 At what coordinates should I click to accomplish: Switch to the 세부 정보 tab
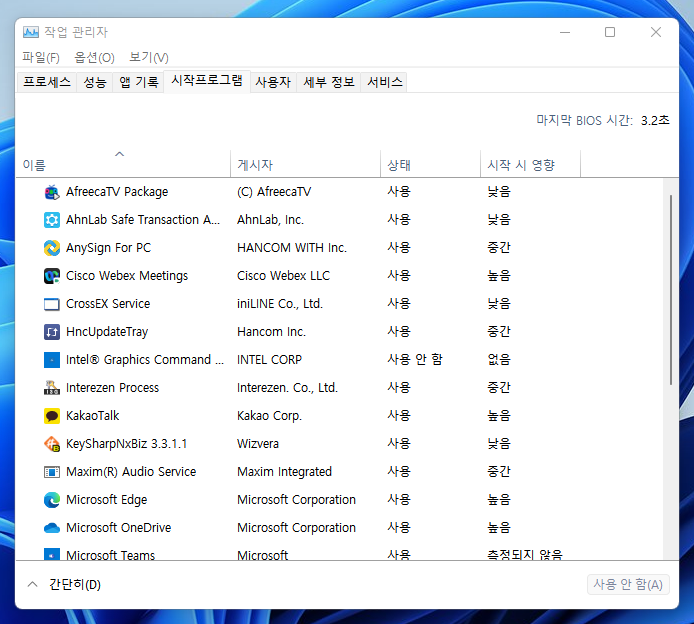(x=328, y=82)
